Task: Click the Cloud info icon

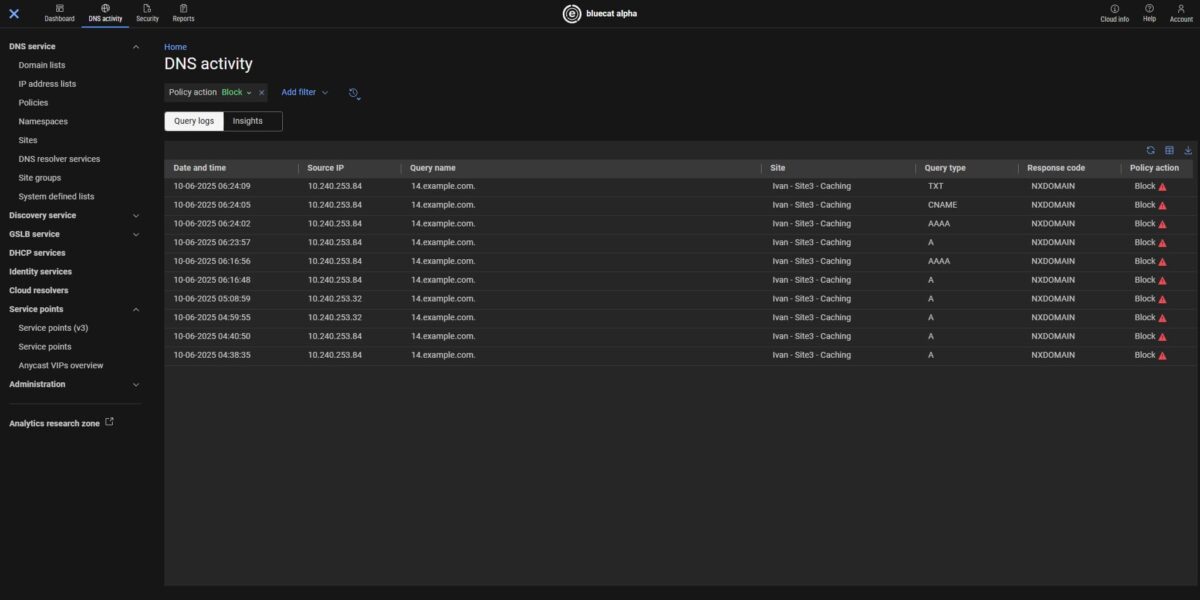Action: click(x=1114, y=10)
